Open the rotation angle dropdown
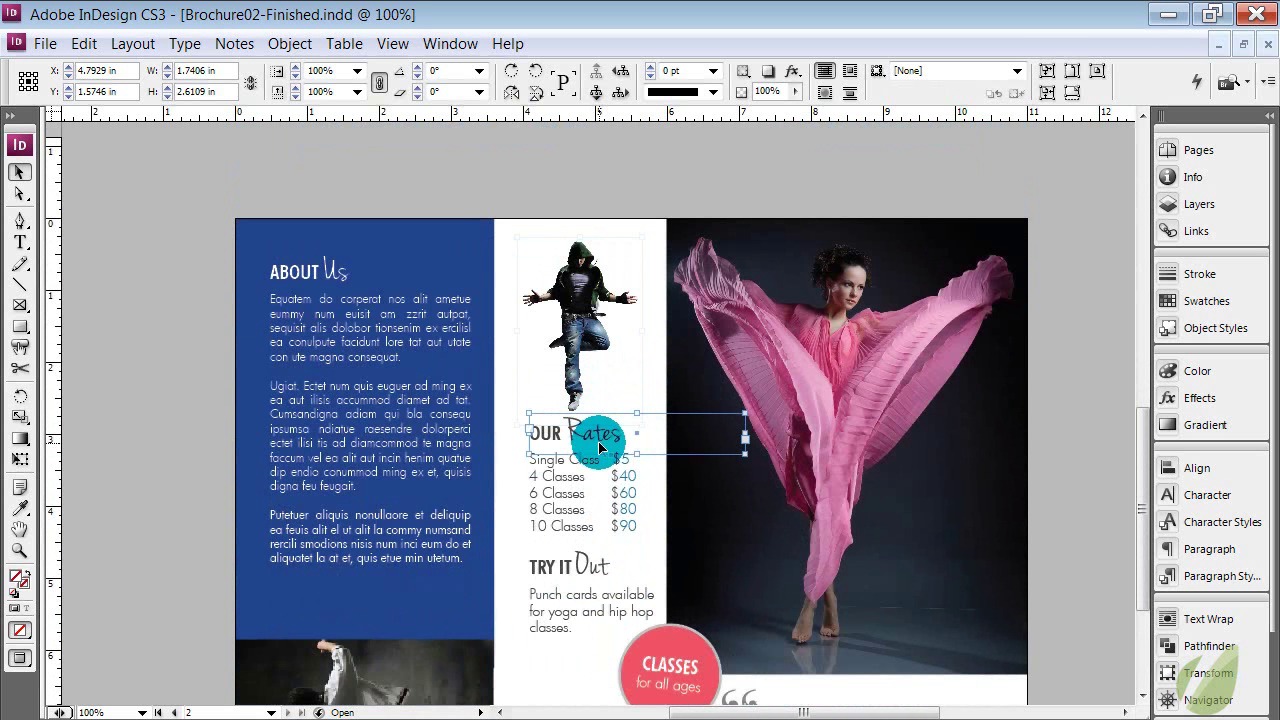 click(x=479, y=71)
